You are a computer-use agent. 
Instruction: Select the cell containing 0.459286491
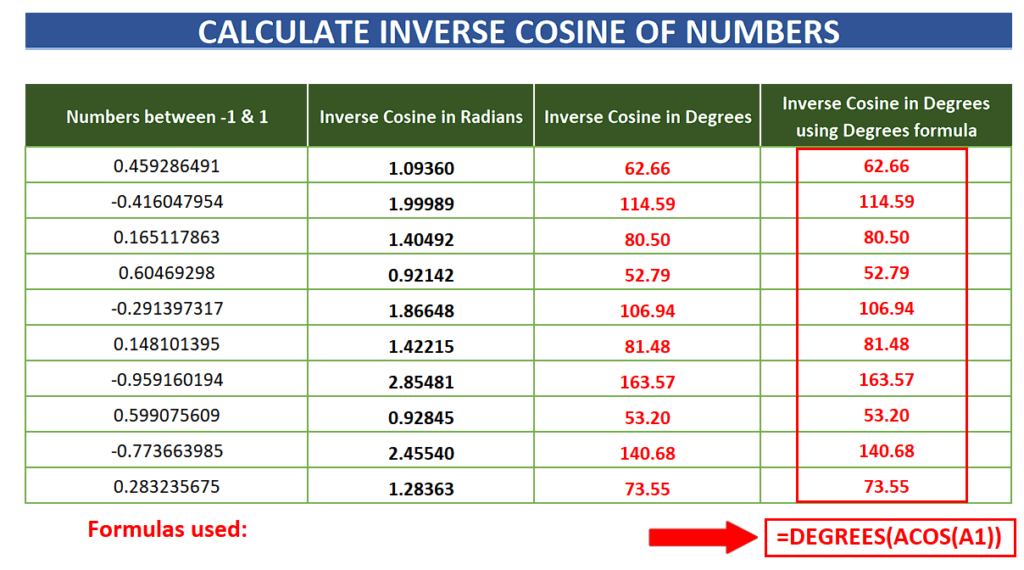pos(167,166)
